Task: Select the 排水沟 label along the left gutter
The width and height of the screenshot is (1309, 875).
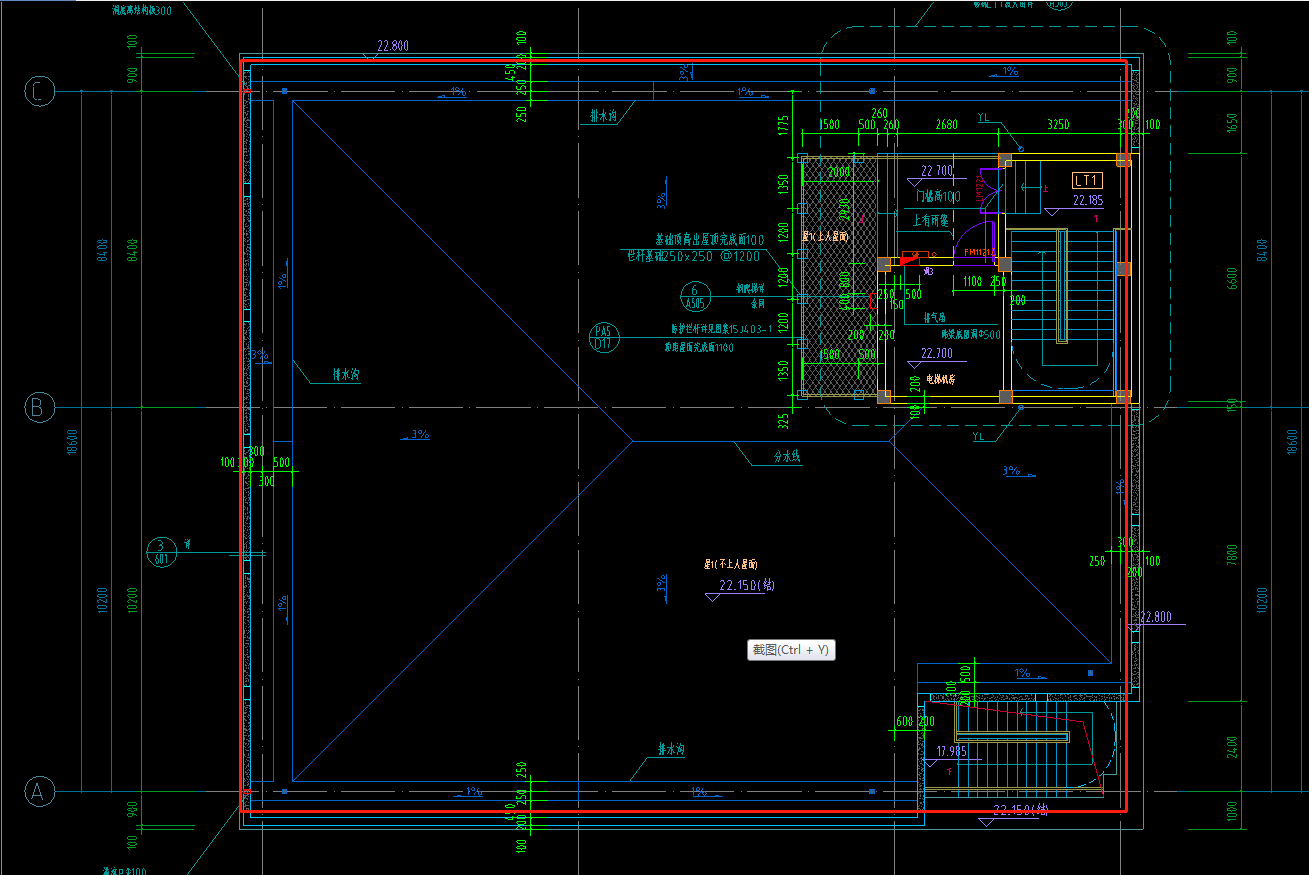Action: pyautogui.click(x=346, y=376)
